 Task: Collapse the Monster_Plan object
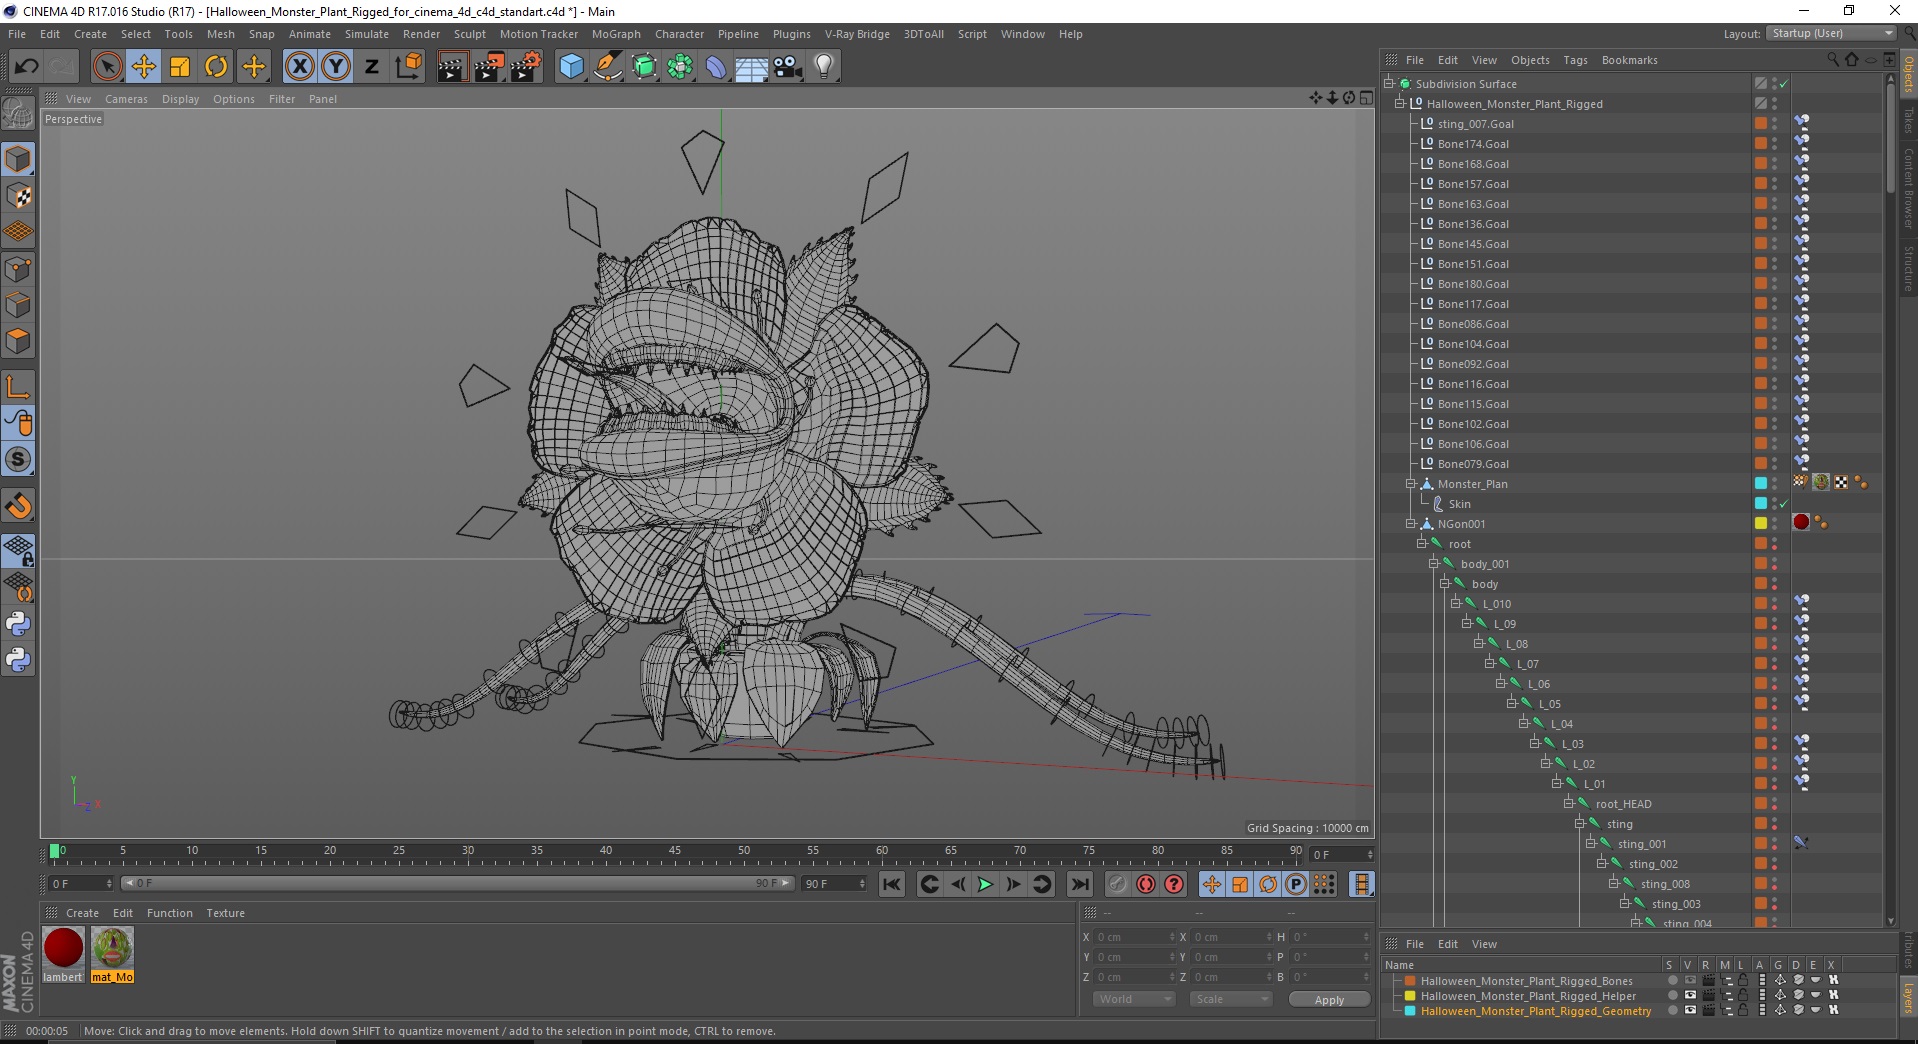coord(1411,483)
